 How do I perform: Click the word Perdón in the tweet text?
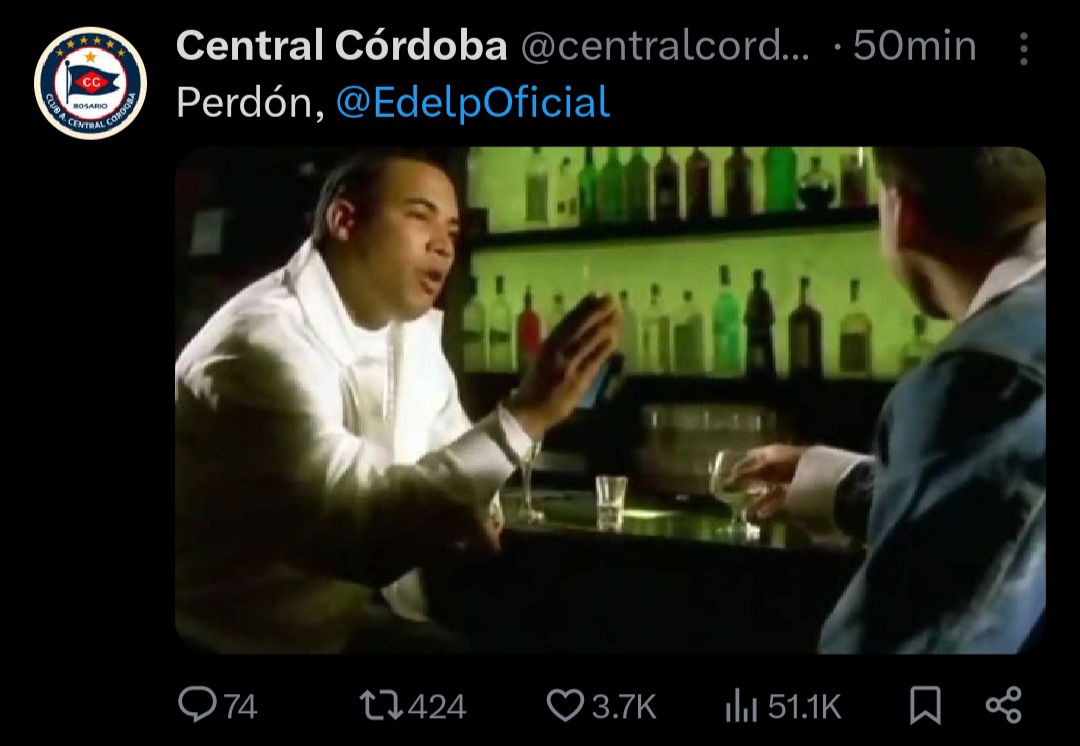click(x=250, y=103)
